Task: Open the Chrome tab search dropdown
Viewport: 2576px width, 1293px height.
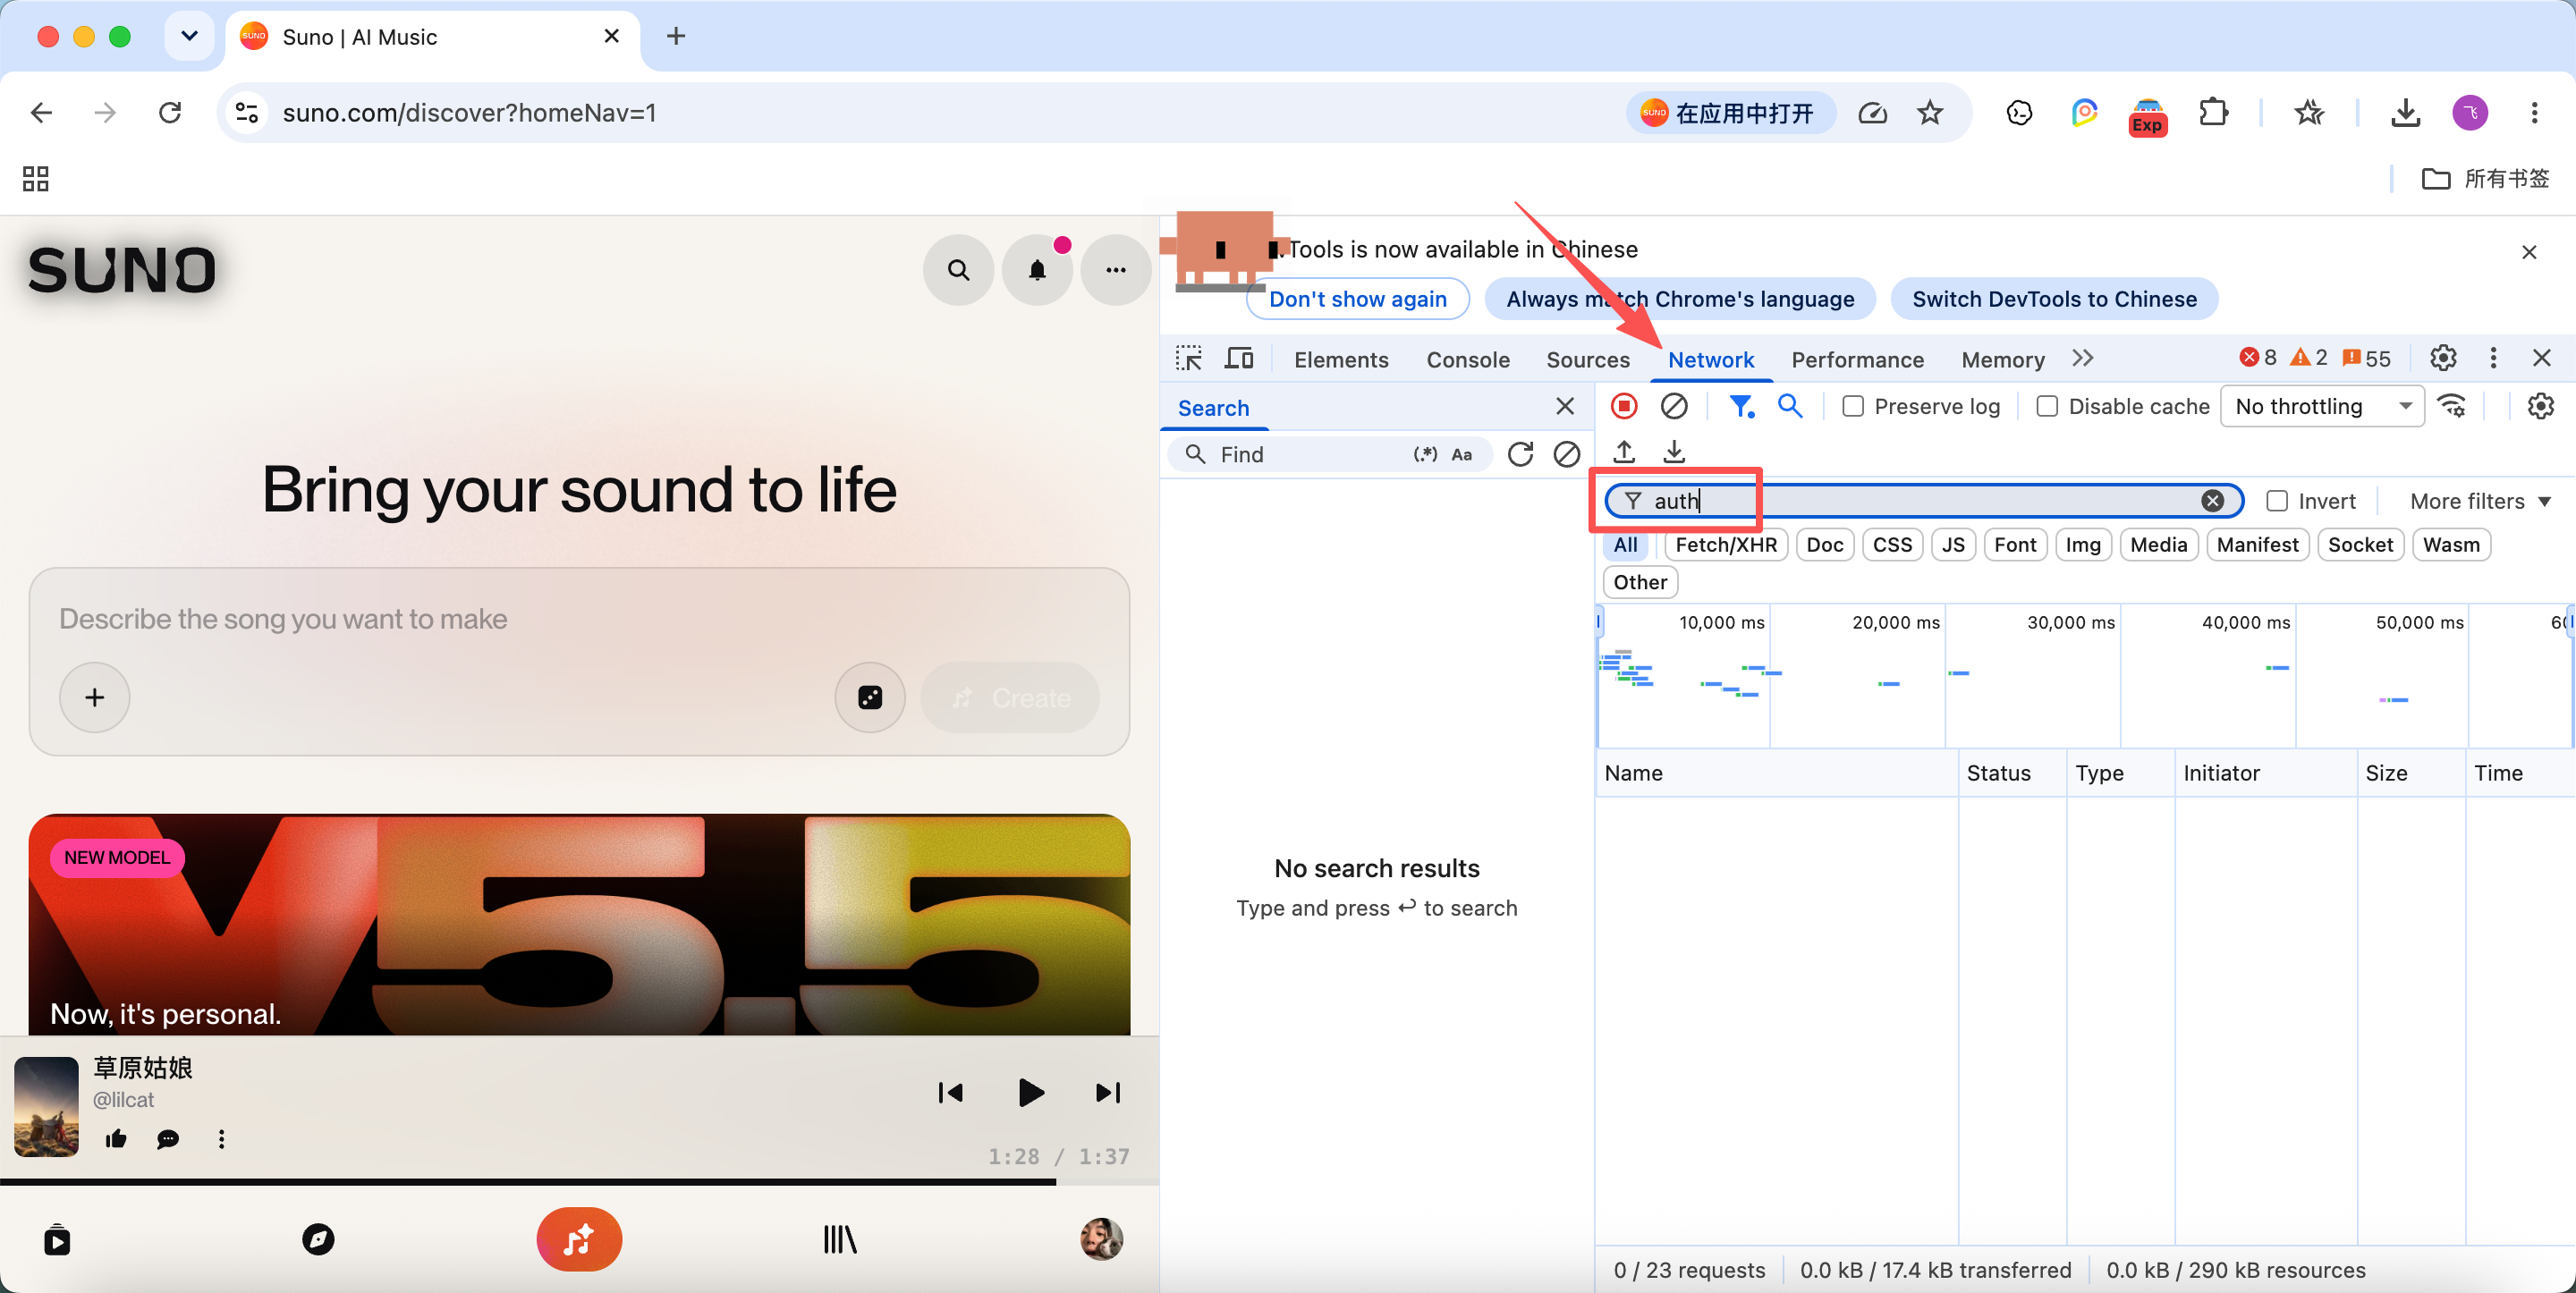Action: pyautogui.click(x=189, y=37)
